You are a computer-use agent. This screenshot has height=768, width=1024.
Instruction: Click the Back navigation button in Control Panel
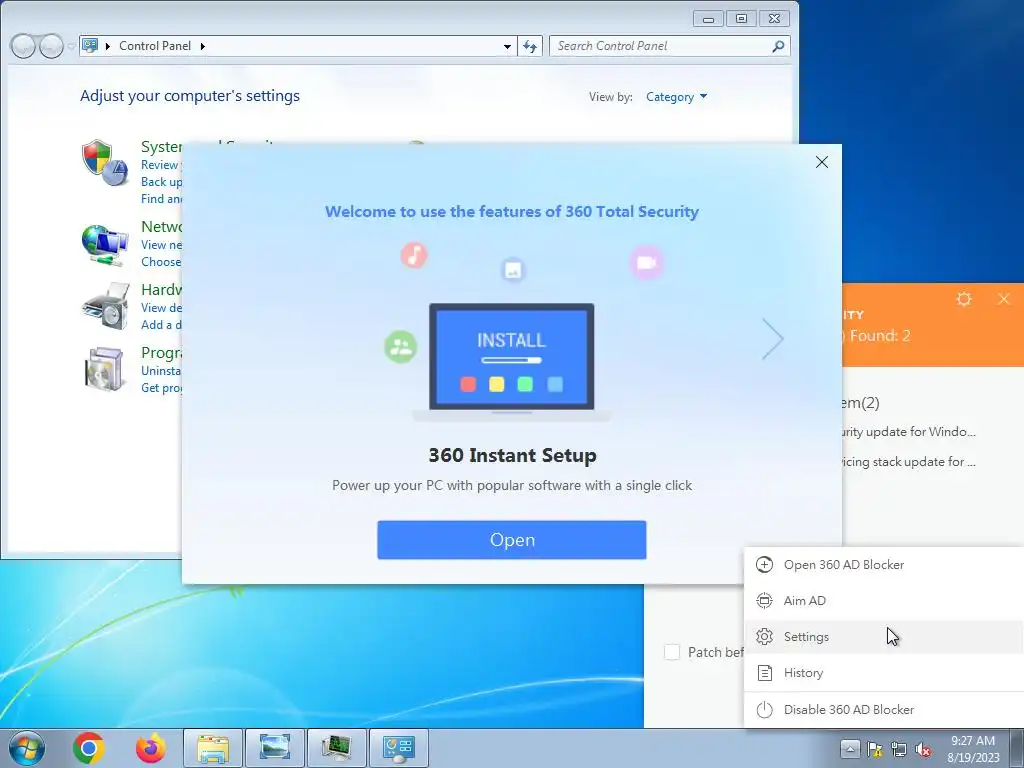point(23,46)
